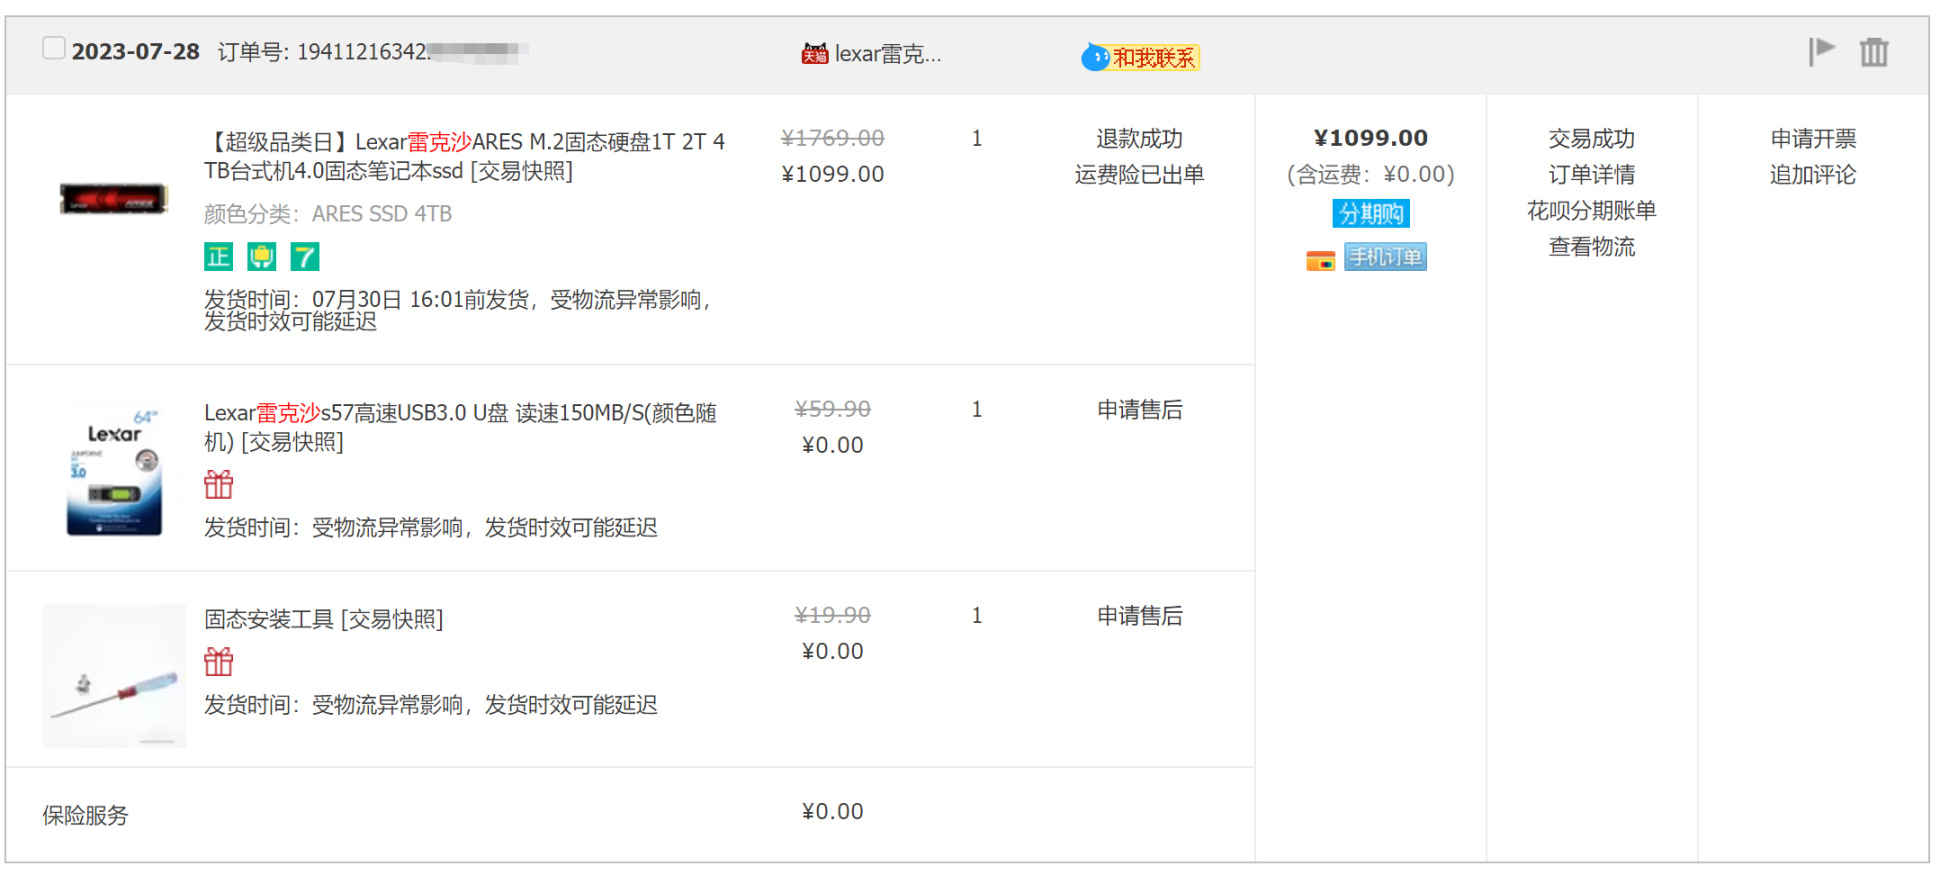Click the flag icon to mark order
Image resolution: width=1940 pixels, height=875 pixels.
[1821, 51]
